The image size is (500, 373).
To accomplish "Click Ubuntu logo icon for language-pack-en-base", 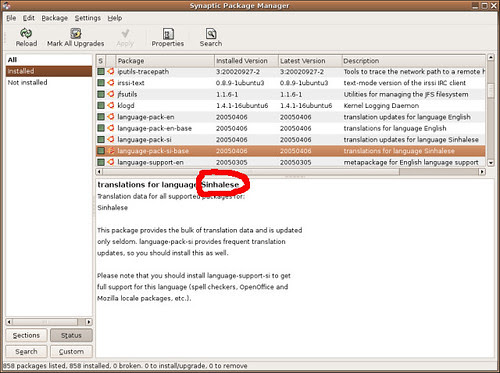I will pos(111,128).
